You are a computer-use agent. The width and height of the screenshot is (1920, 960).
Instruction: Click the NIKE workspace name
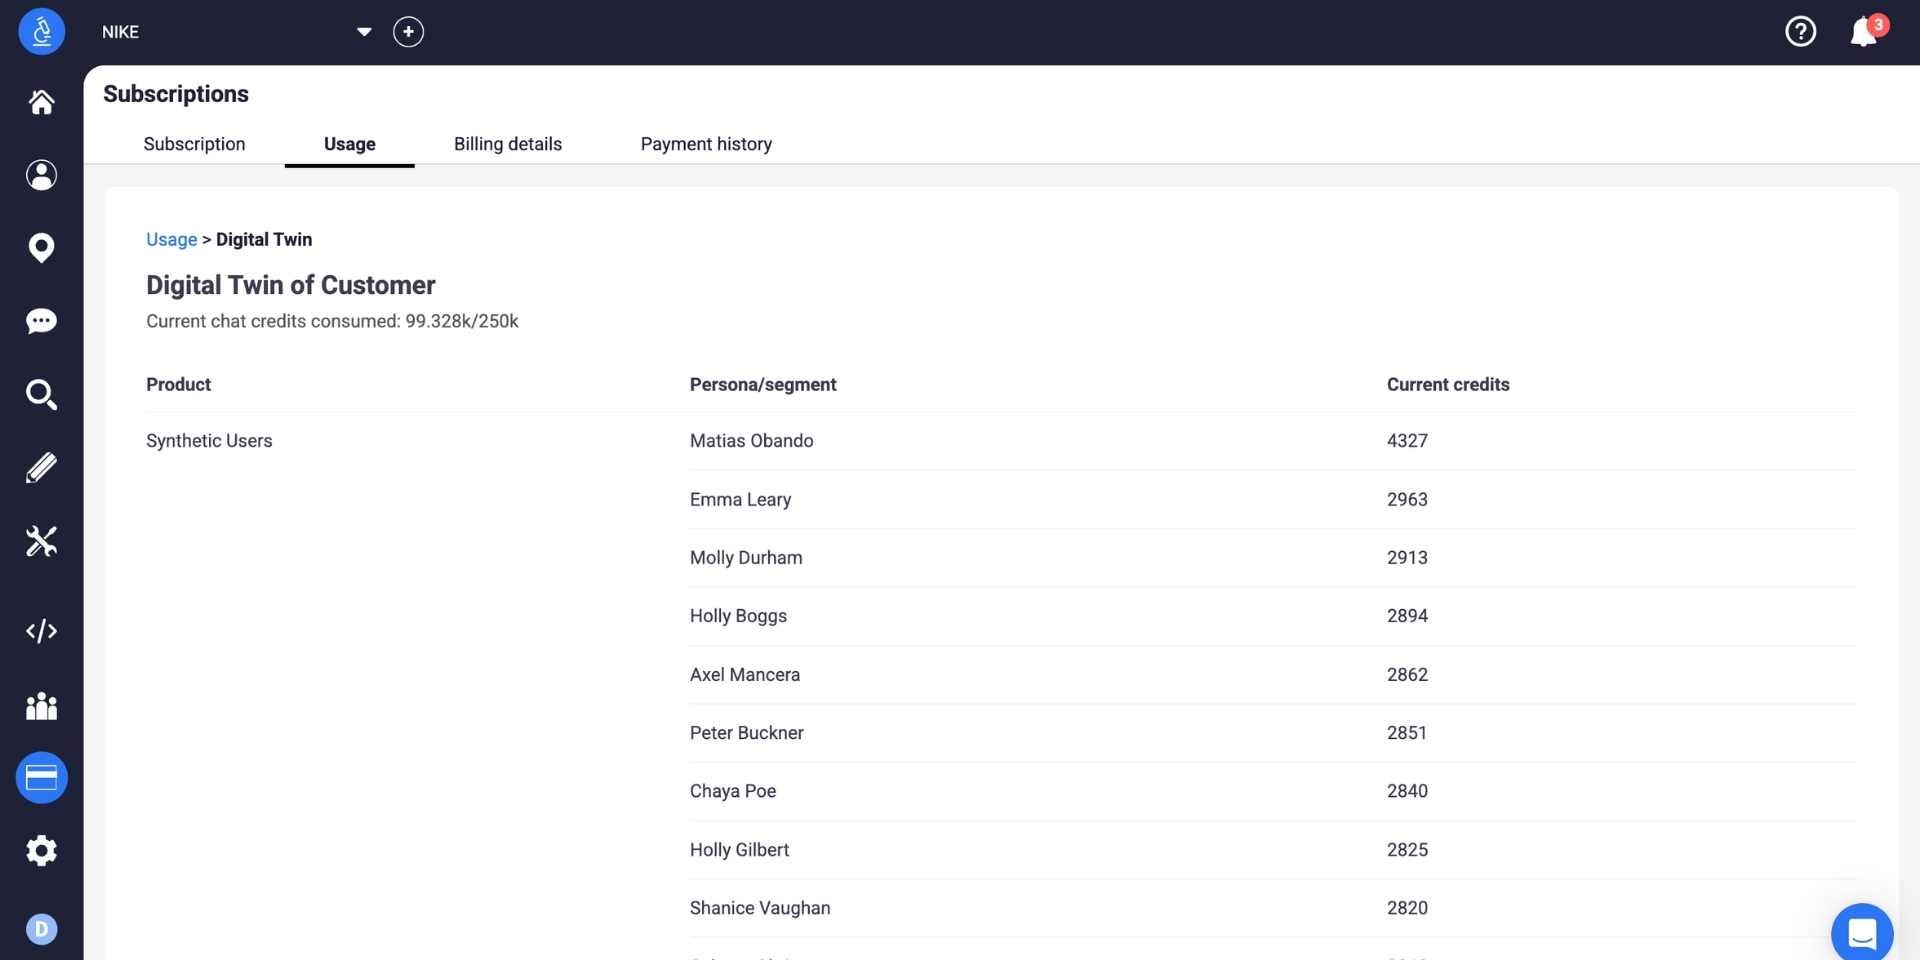(120, 32)
